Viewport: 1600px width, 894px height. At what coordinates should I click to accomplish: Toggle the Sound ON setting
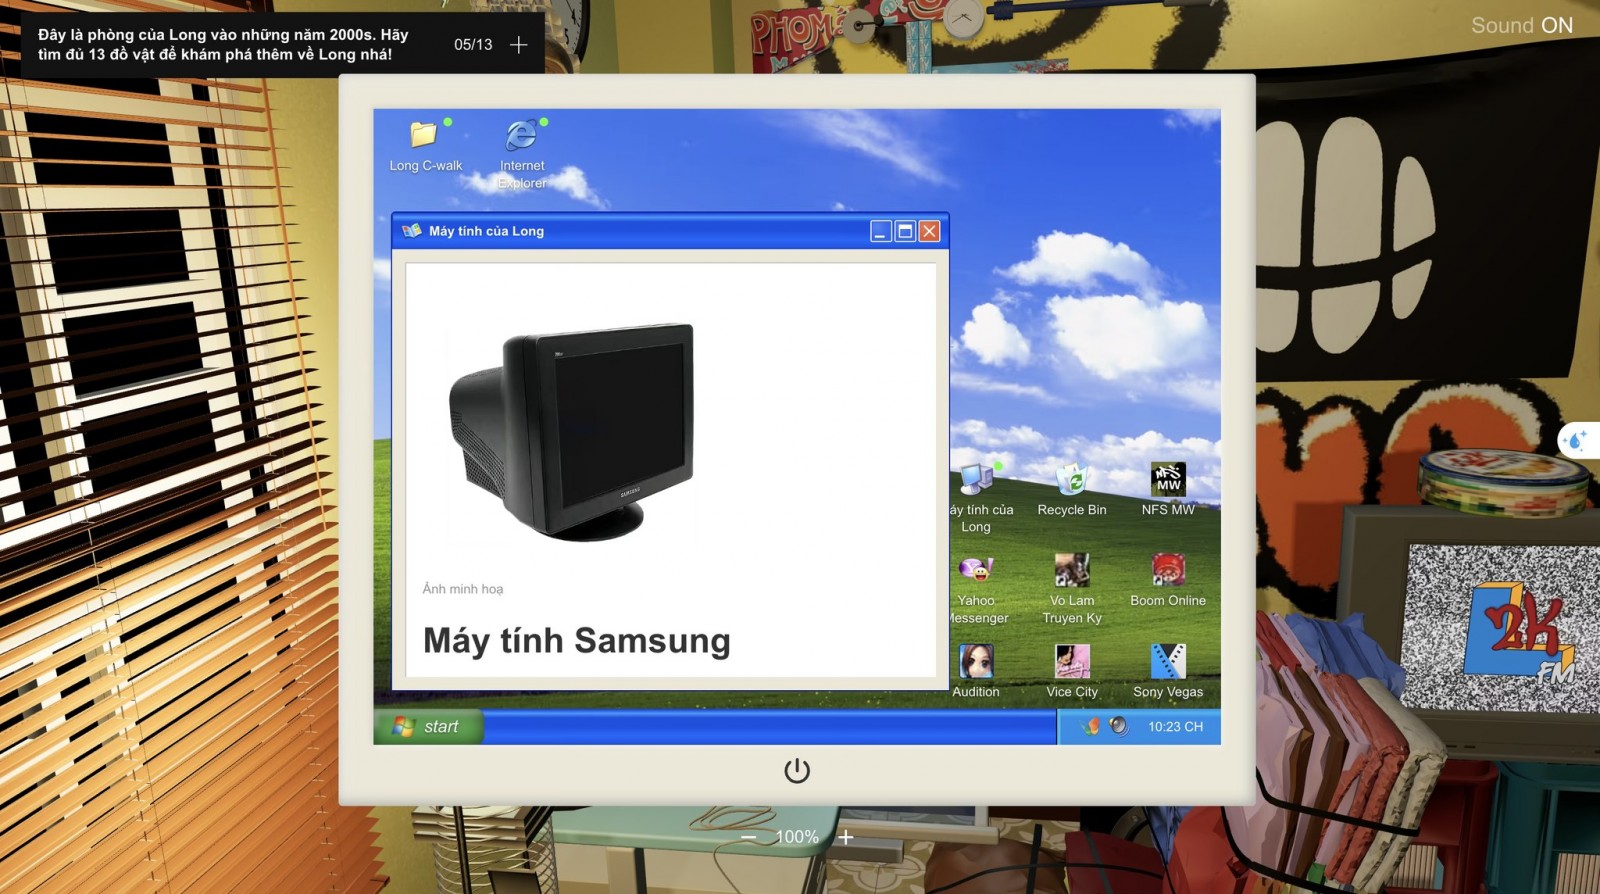pos(1521,26)
